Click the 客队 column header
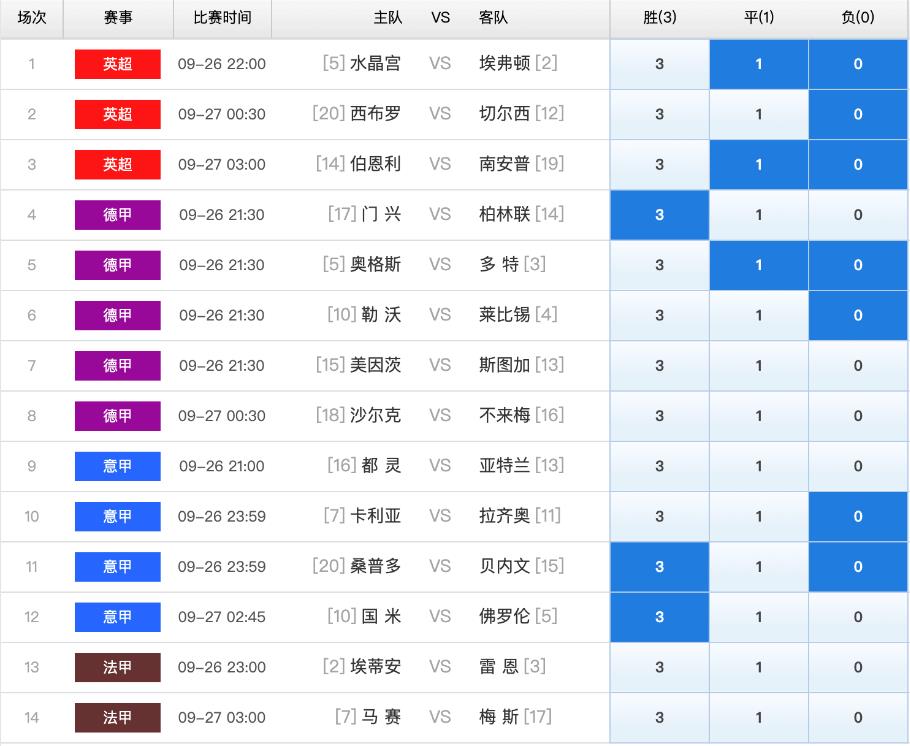910x746 pixels. [x=493, y=17]
